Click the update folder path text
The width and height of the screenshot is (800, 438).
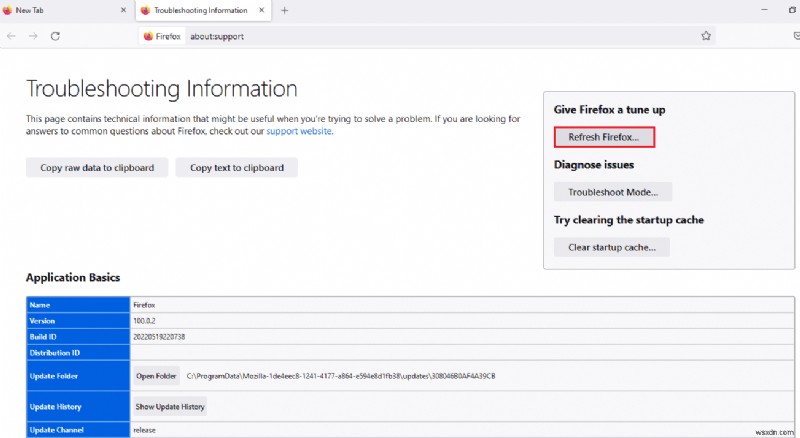[x=341, y=376]
